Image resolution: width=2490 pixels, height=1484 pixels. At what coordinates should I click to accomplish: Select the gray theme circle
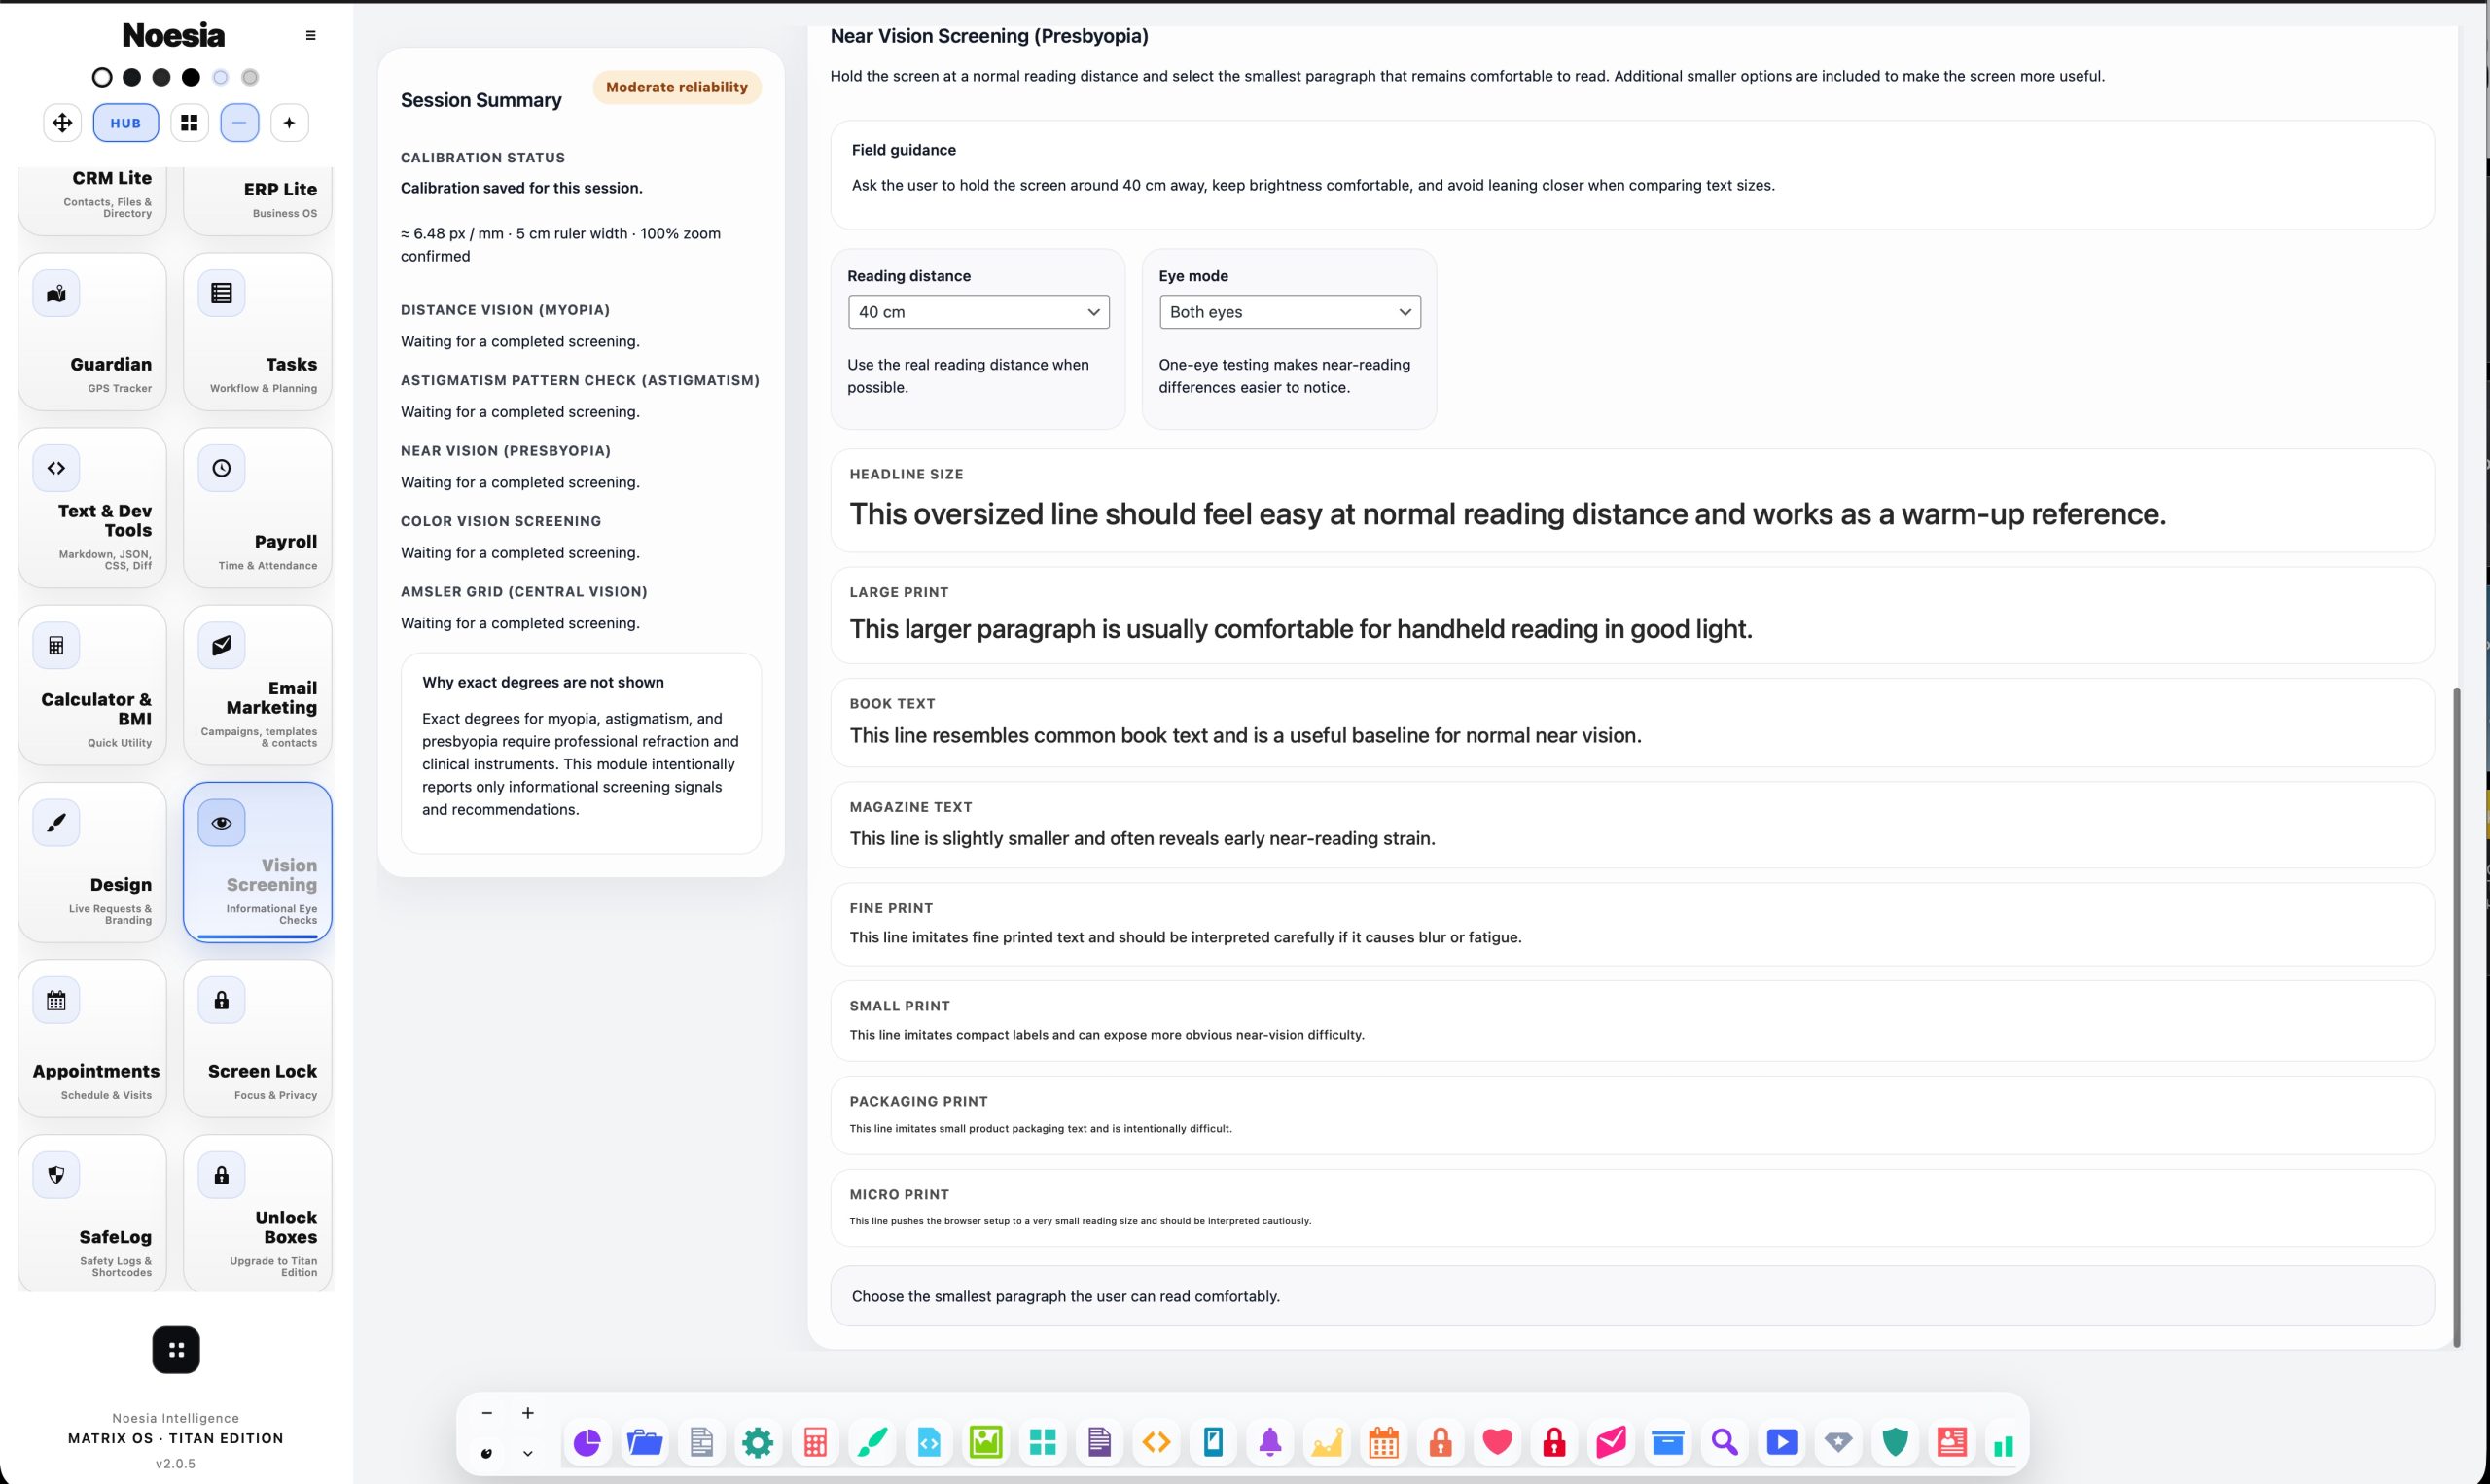(250, 77)
